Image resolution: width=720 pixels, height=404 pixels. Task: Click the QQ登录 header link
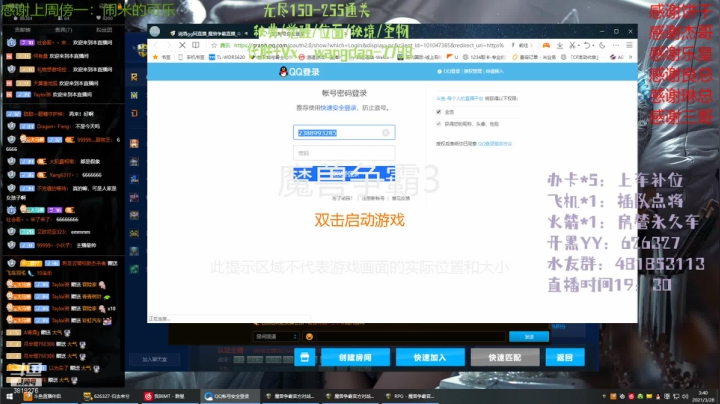point(450,71)
